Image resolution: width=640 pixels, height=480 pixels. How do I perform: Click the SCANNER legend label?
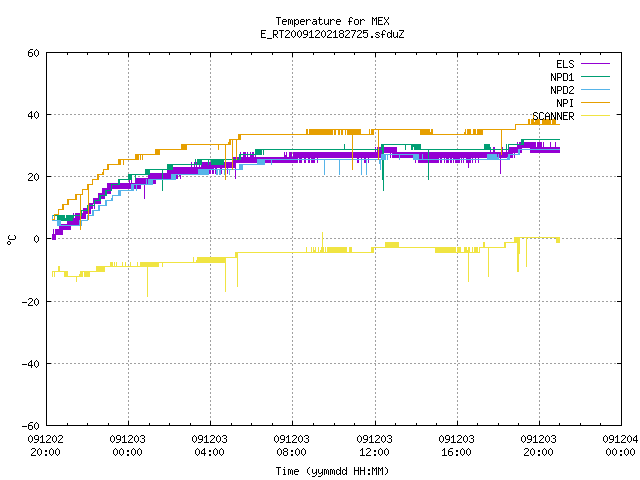[553, 116]
